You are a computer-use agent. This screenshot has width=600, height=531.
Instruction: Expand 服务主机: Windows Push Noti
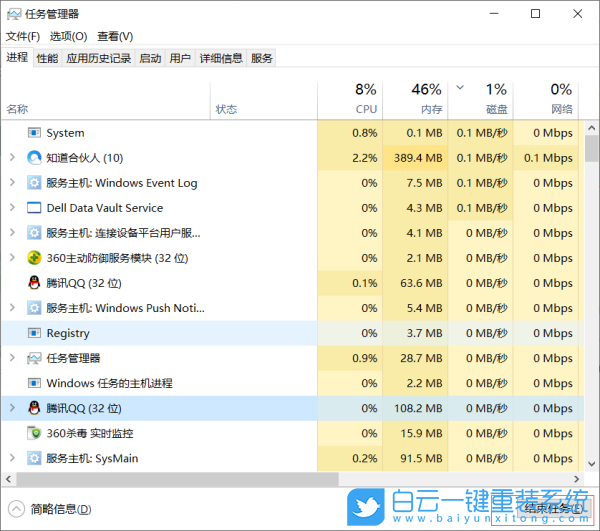coord(12,308)
